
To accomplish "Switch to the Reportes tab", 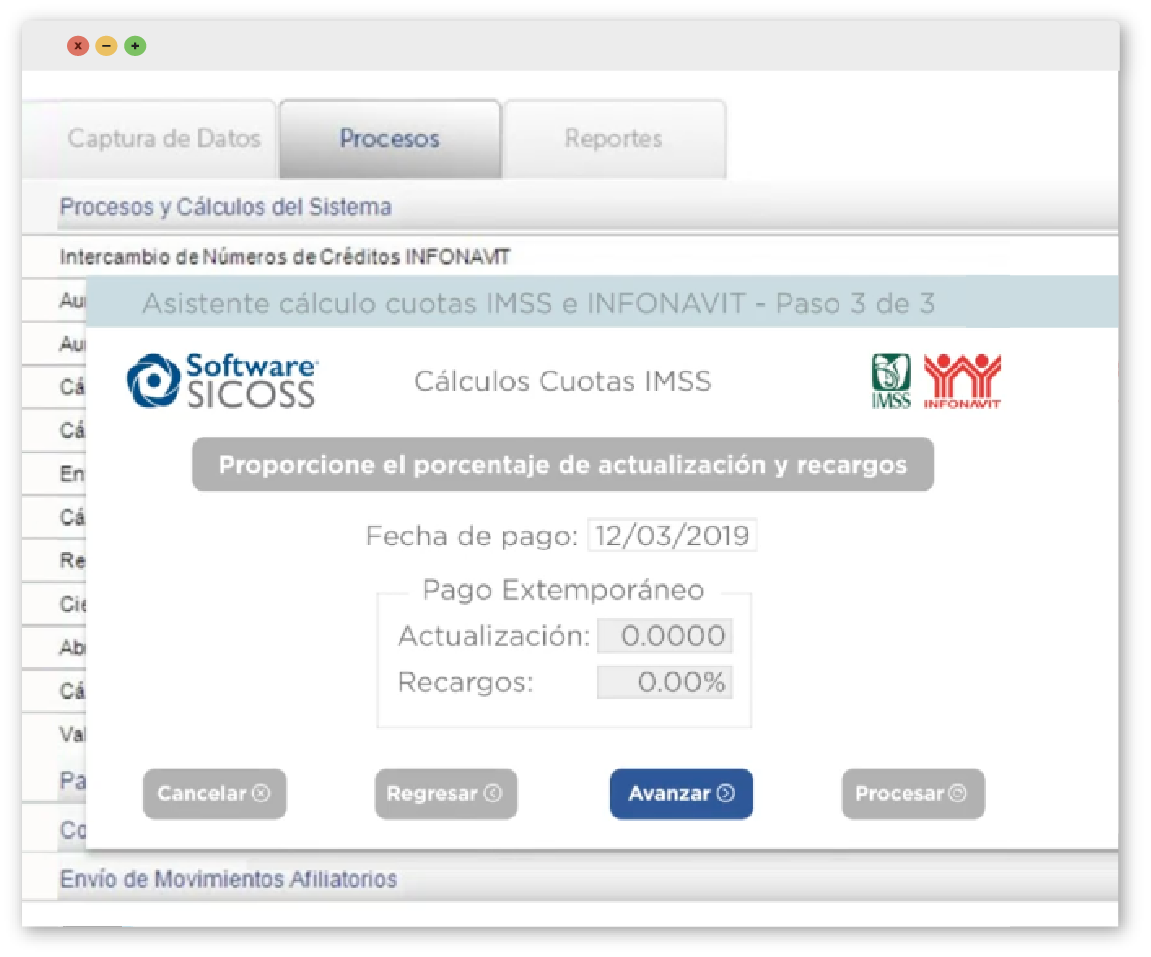I will coord(614,139).
